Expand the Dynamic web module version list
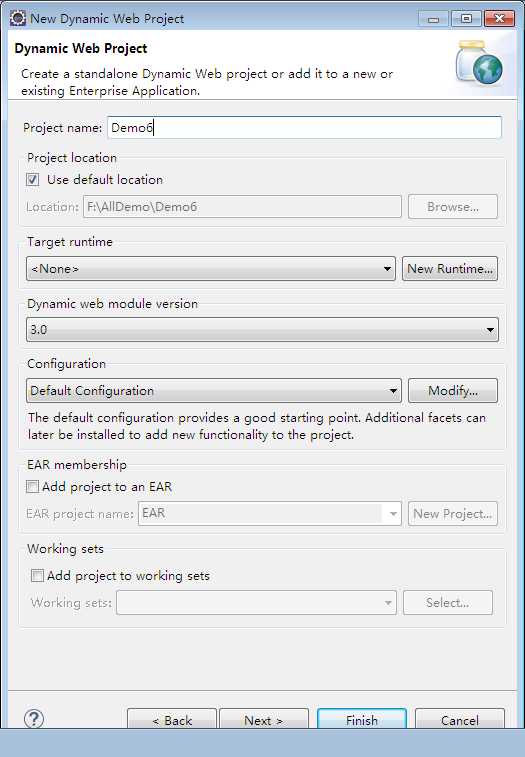Screen dimensions: 525x757 [262, 330]
